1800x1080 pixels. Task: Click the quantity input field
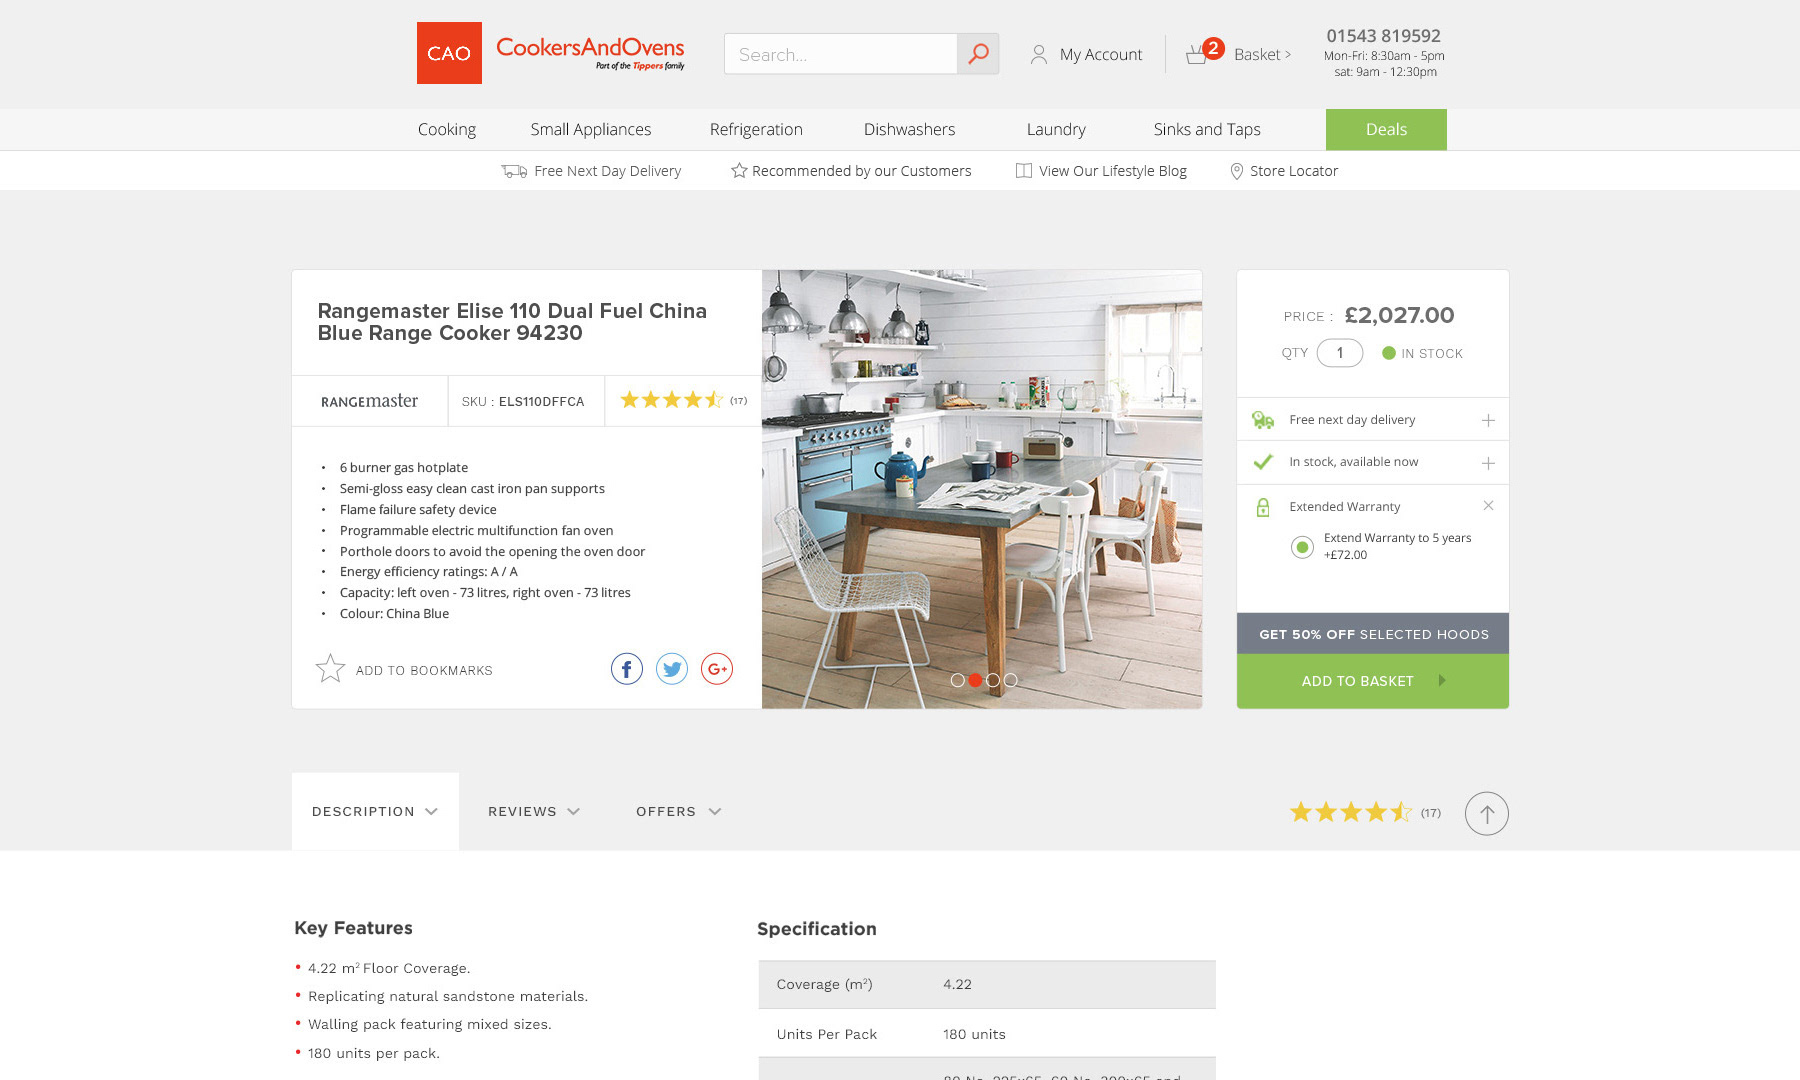(1340, 353)
